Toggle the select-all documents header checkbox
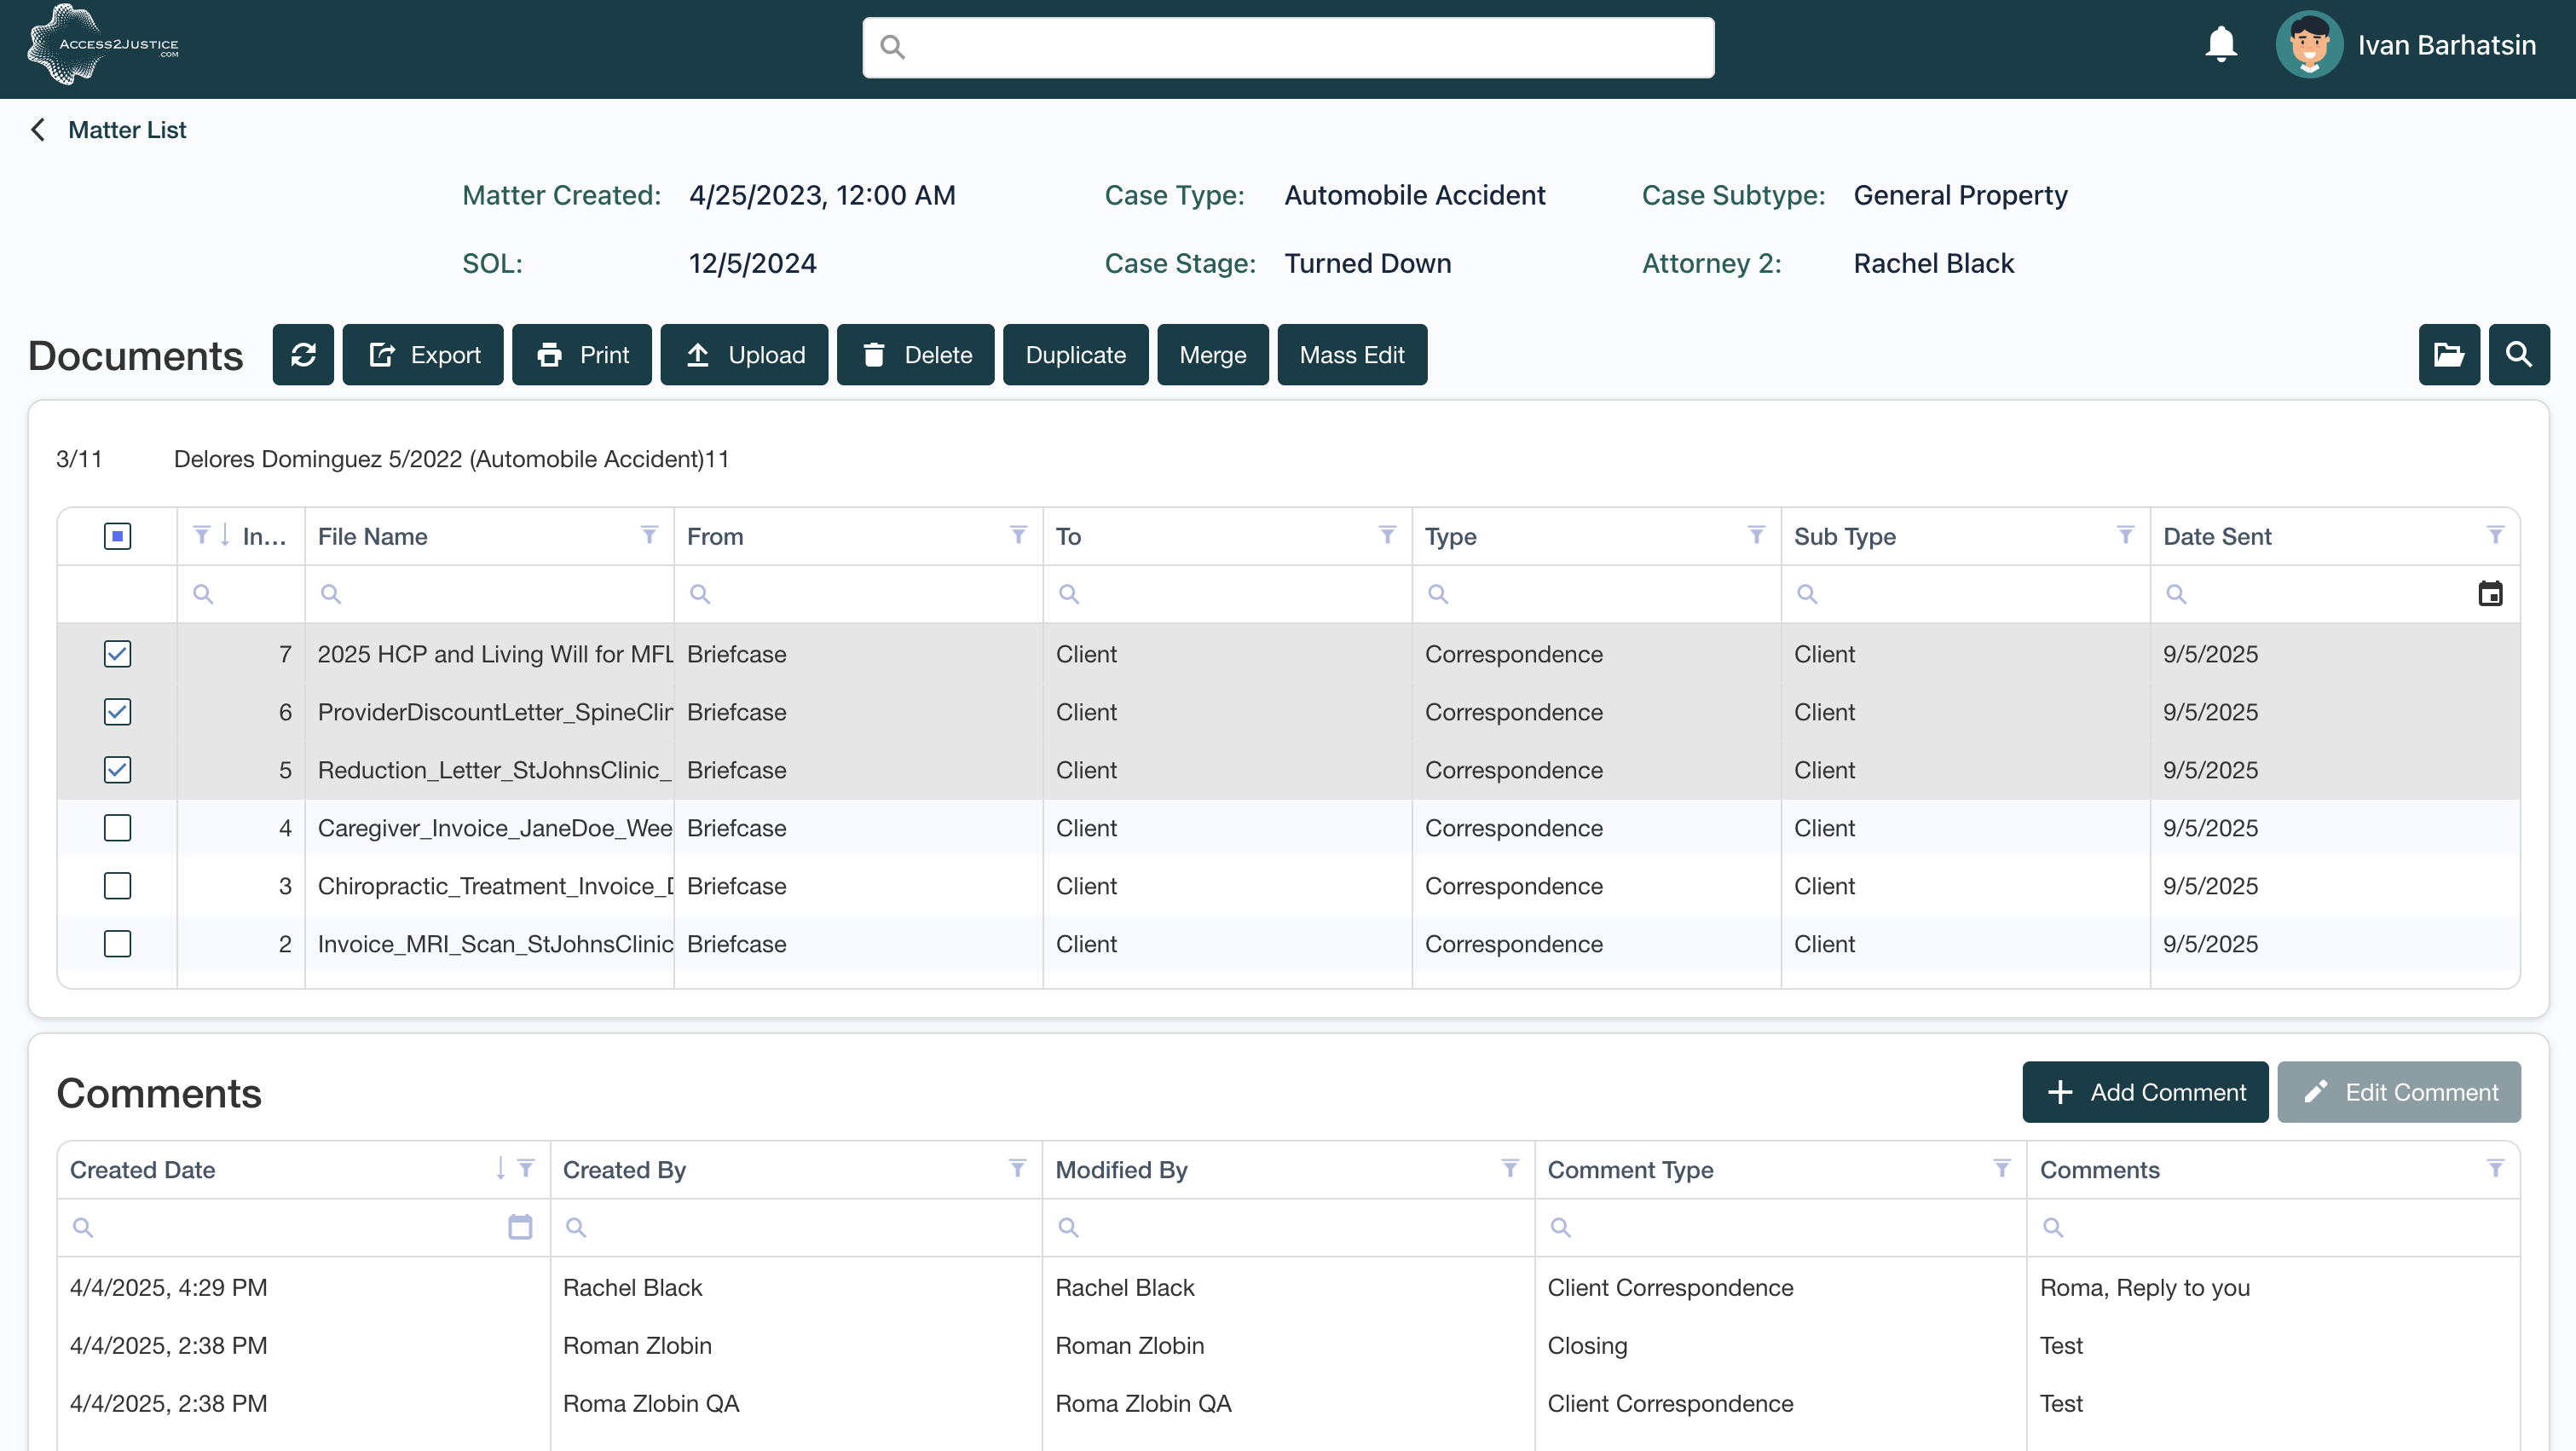This screenshot has width=2576, height=1451. pyautogui.click(x=117, y=536)
